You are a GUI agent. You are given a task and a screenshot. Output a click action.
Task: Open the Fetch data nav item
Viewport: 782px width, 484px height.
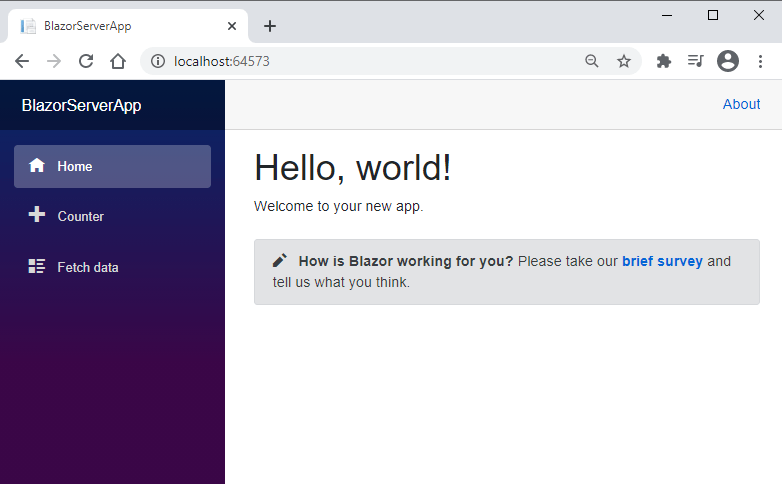point(112,267)
